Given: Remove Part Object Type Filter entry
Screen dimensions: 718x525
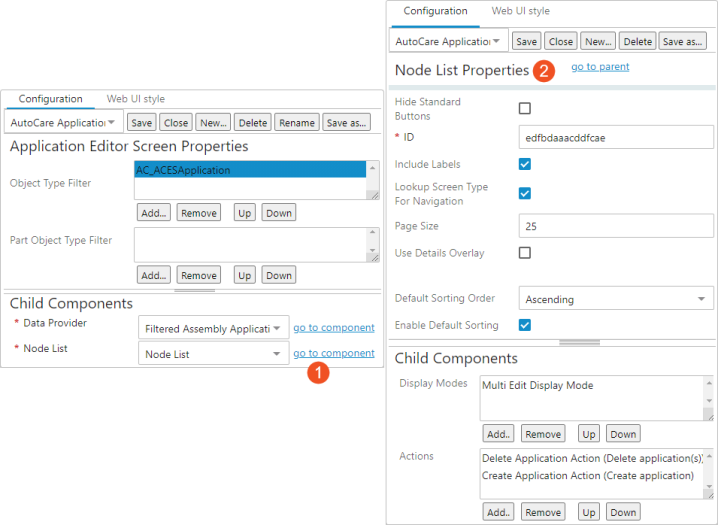Looking at the screenshot, I should pos(199,275).
